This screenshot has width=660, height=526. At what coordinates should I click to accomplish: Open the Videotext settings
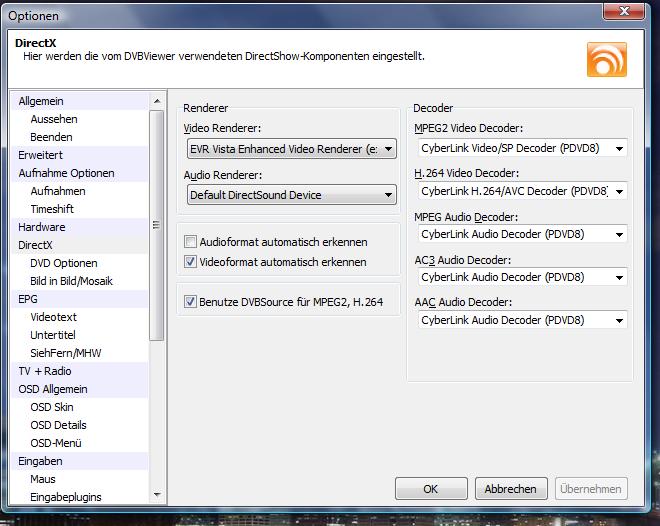(x=53, y=317)
